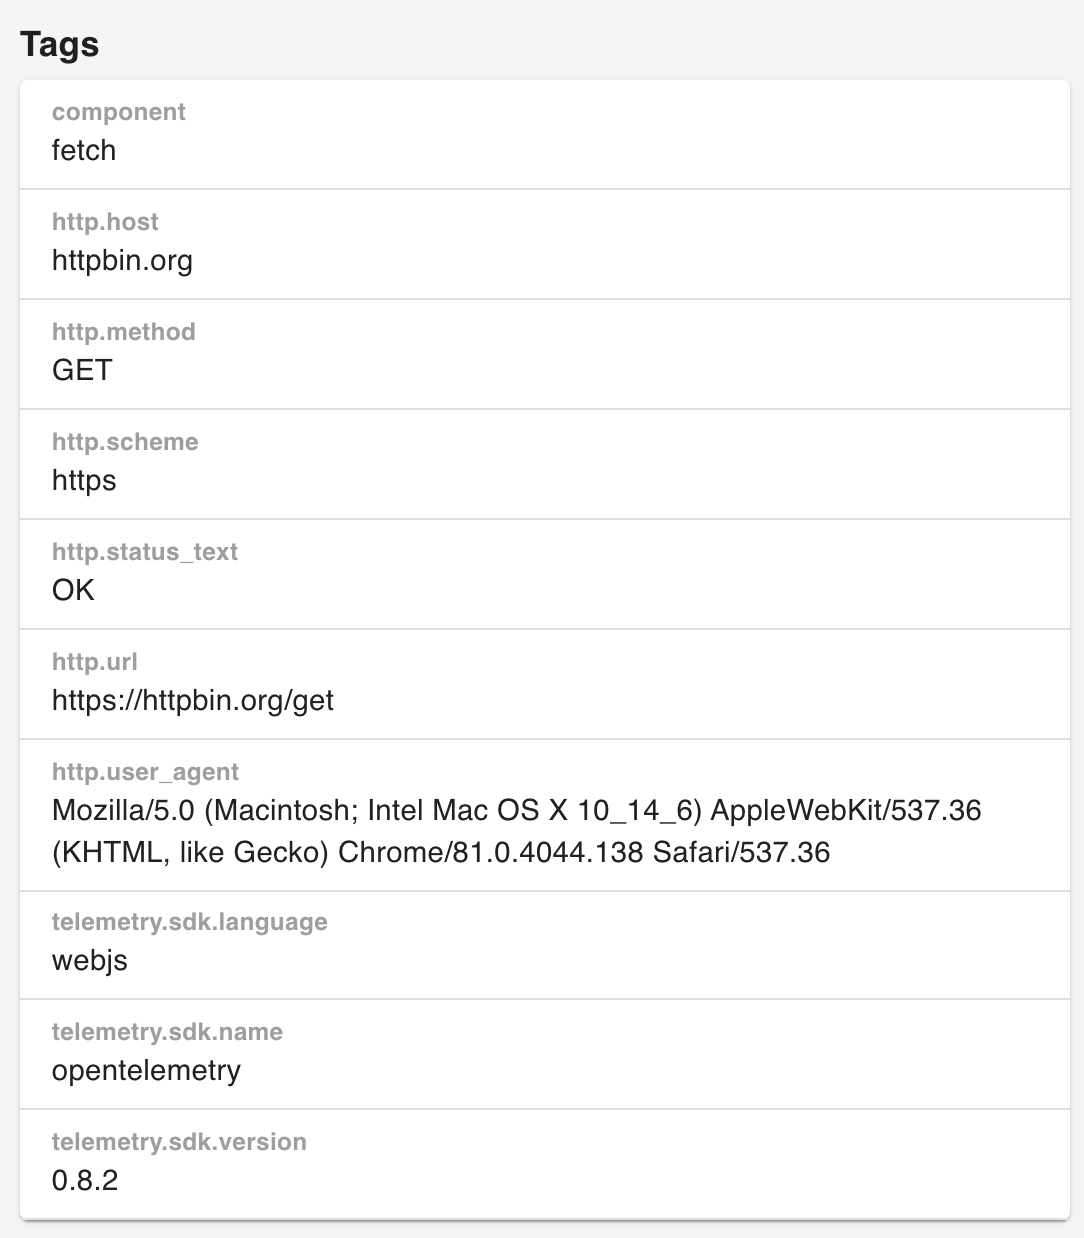Select the httpbin.org host value
The image size is (1084, 1238).
click(x=122, y=260)
